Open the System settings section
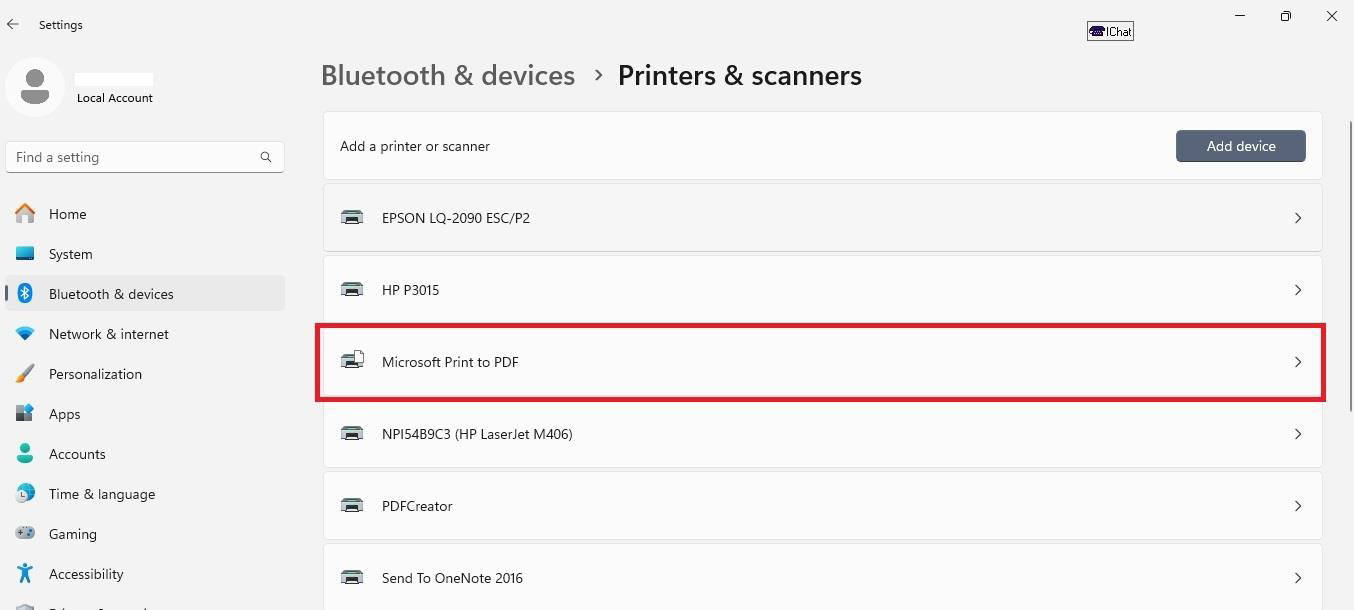The image size is (1354, 610). (70, 254)
